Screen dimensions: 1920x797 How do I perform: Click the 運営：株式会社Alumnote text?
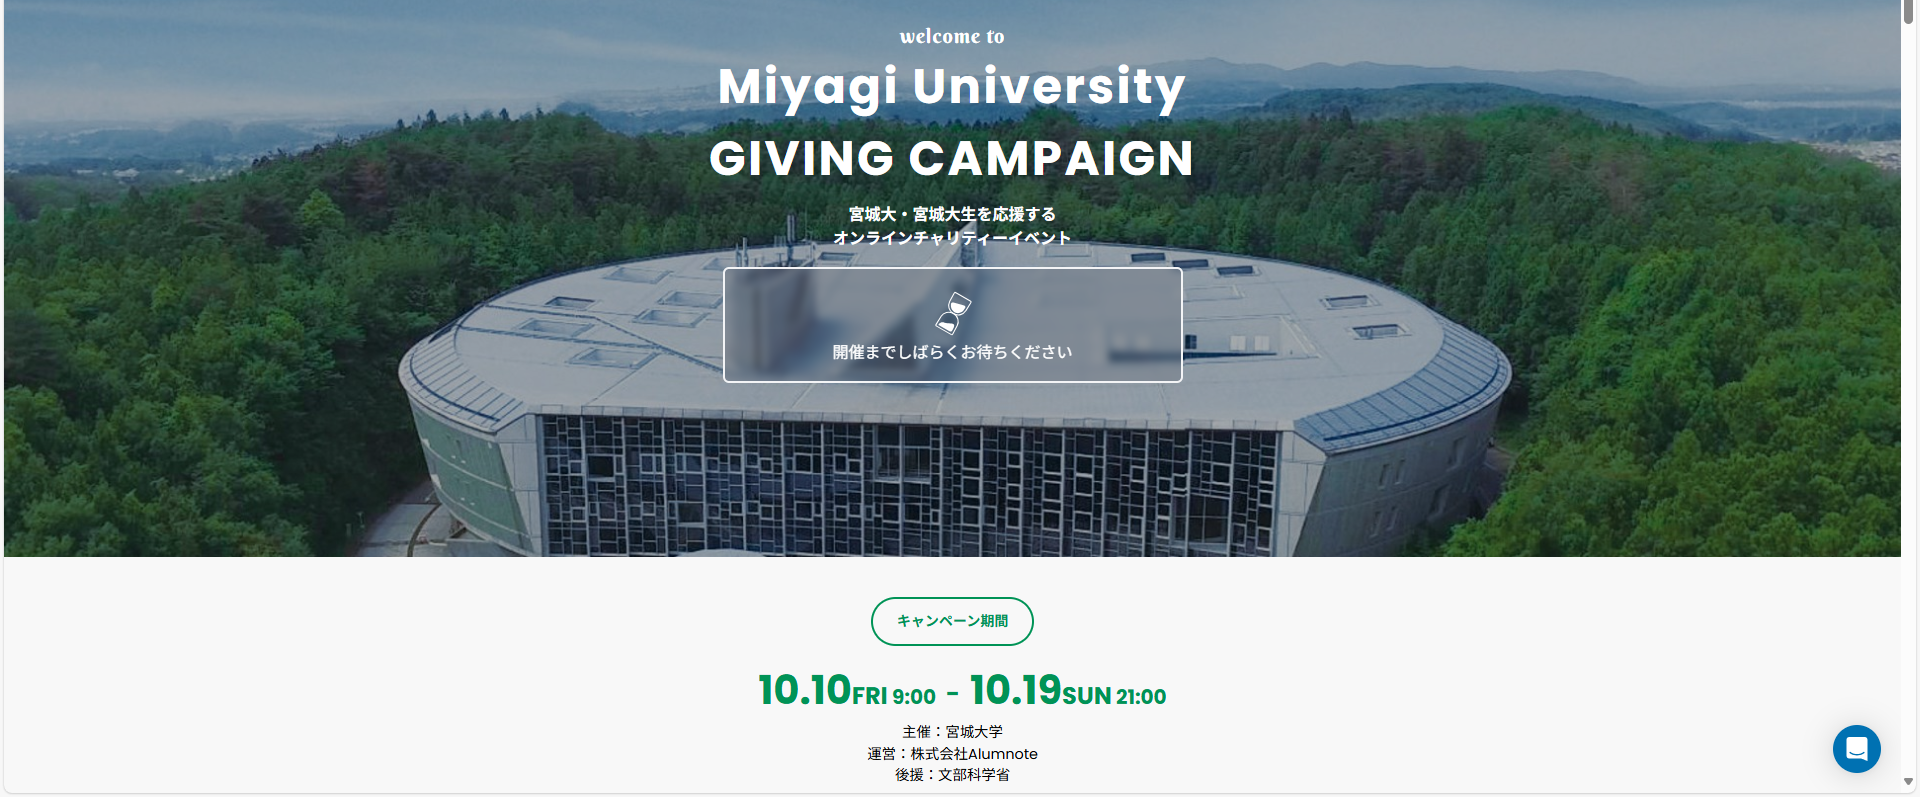coord(952,754)
